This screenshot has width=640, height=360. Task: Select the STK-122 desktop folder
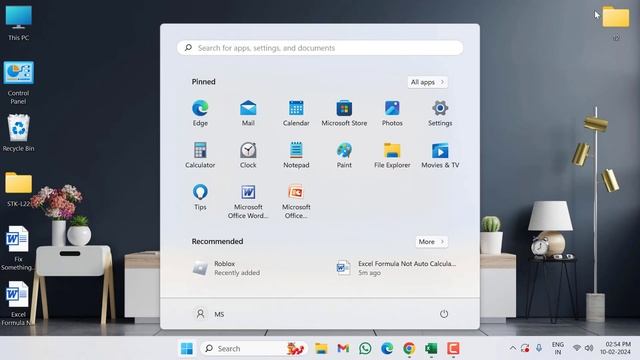pyautogui.click(x=18, y=189)
